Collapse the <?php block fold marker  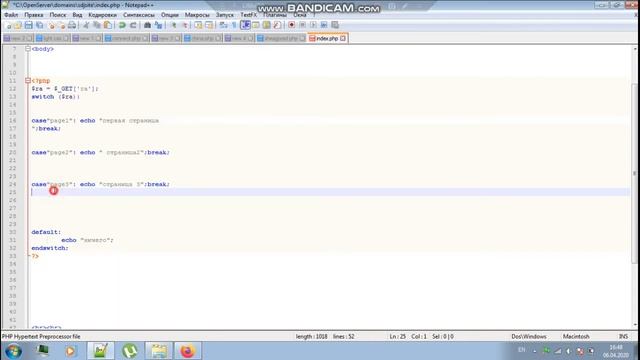click(x=28, y=80)
